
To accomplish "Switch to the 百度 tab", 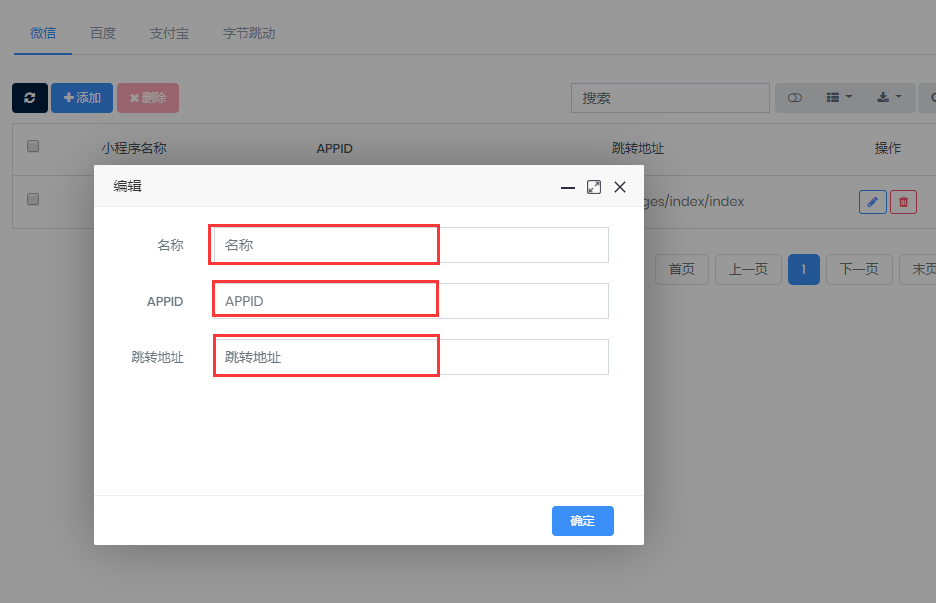I will [x=102, y=33].
